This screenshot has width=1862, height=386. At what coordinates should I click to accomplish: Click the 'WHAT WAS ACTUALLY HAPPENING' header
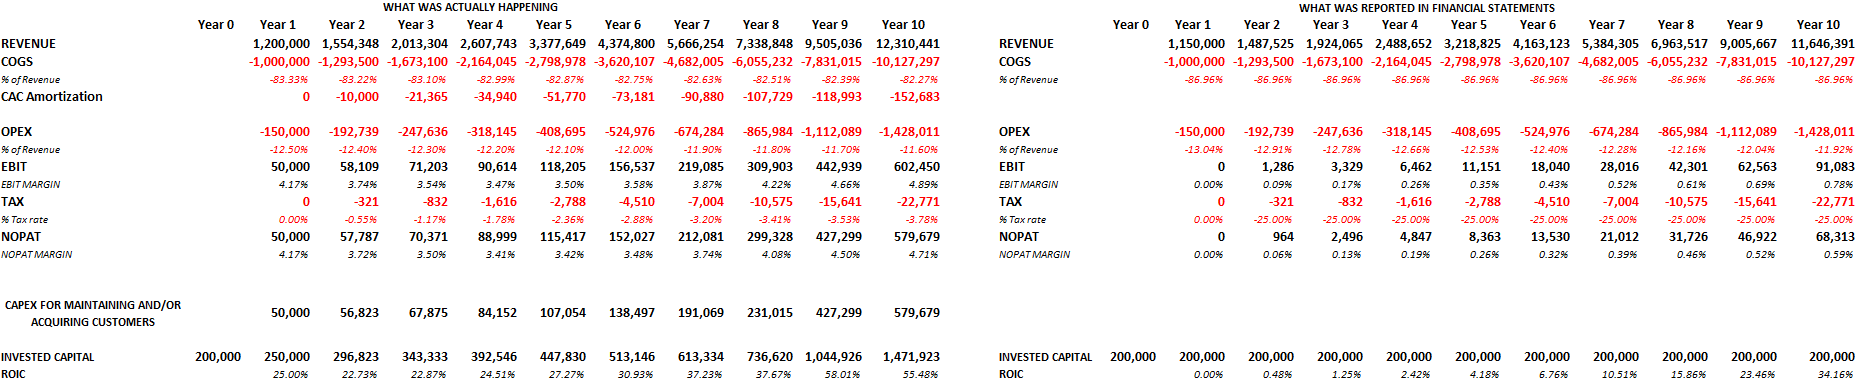pos(470,7)
